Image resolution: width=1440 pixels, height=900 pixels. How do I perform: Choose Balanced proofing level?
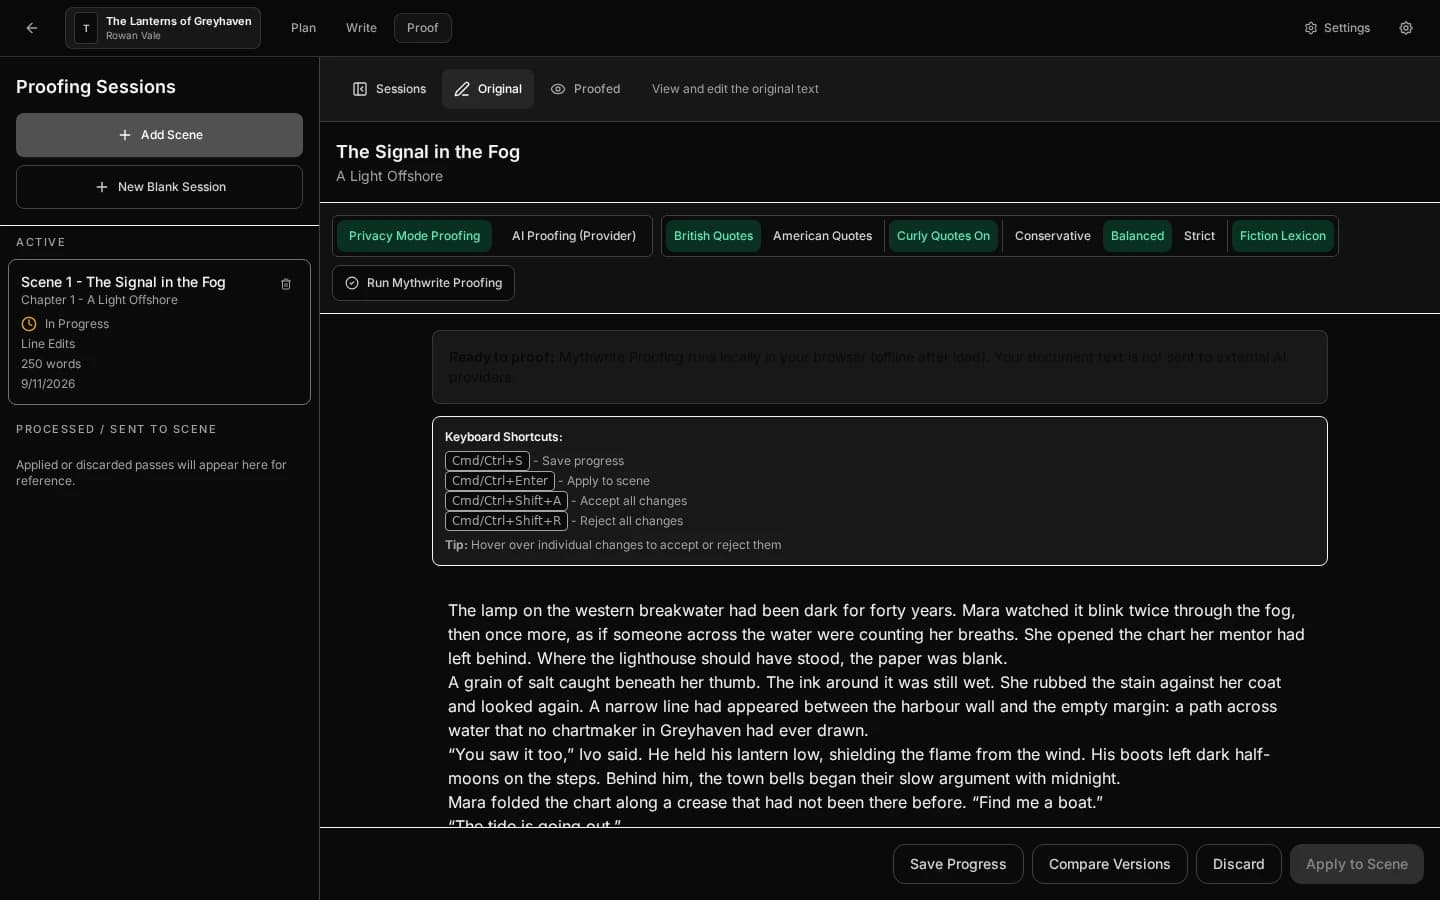[x=1137, y=236]
